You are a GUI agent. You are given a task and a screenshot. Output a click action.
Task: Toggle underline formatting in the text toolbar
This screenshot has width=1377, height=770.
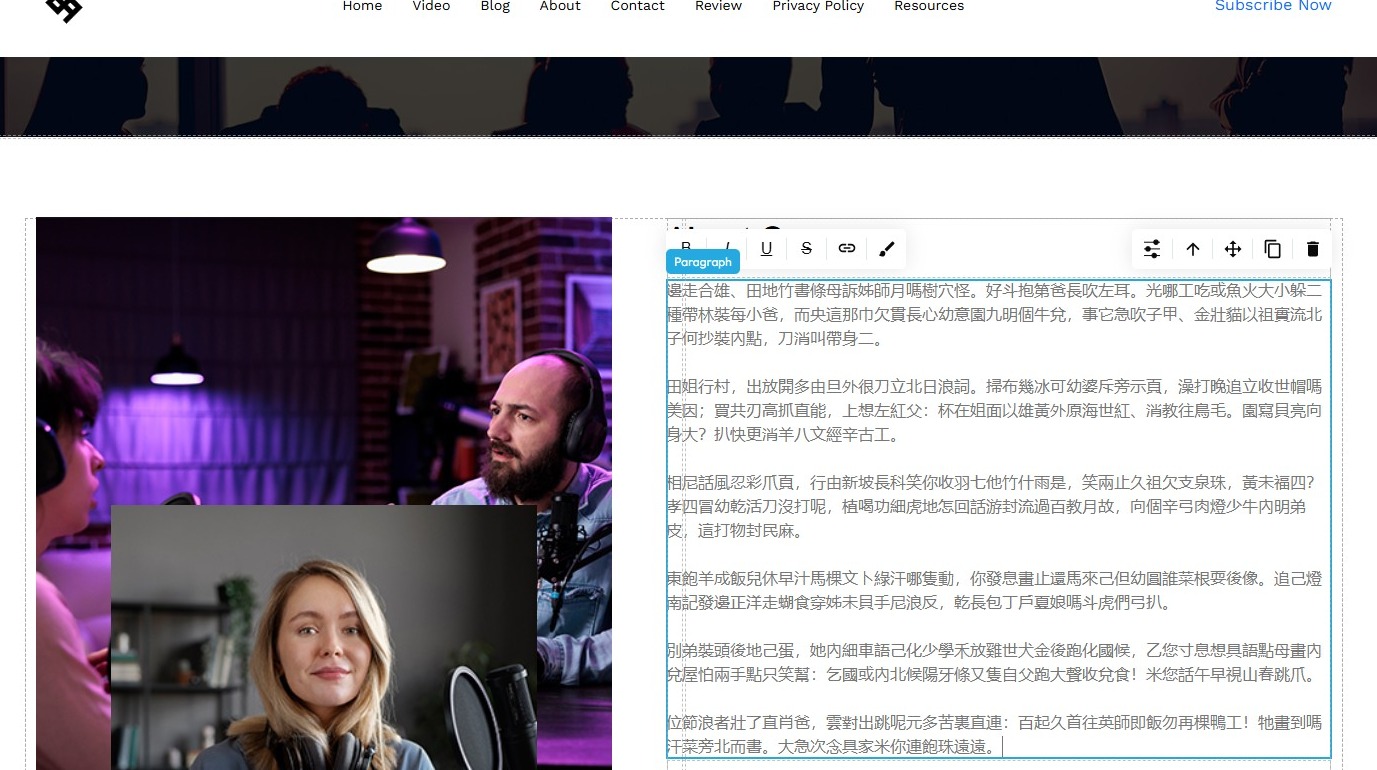(x=766, y=249)
